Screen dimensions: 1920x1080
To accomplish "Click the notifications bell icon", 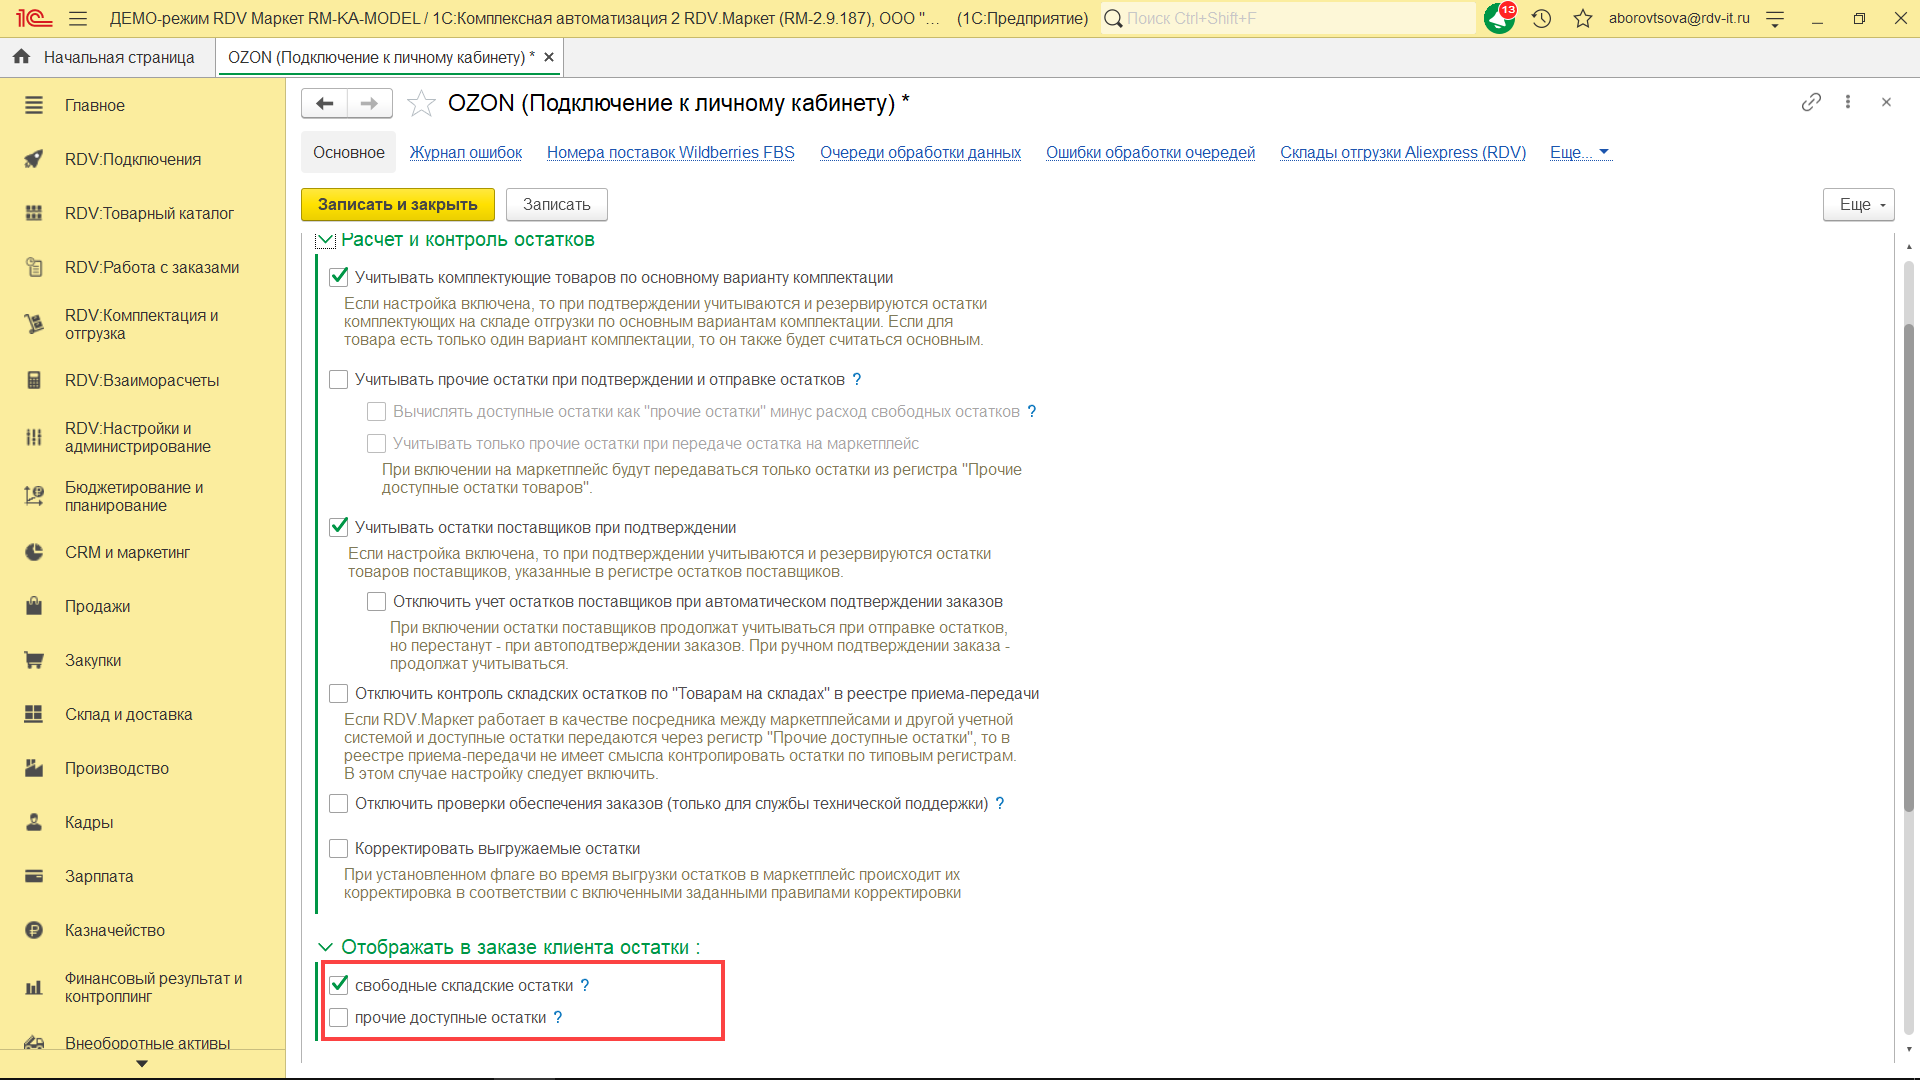I will click(1499, 18).
